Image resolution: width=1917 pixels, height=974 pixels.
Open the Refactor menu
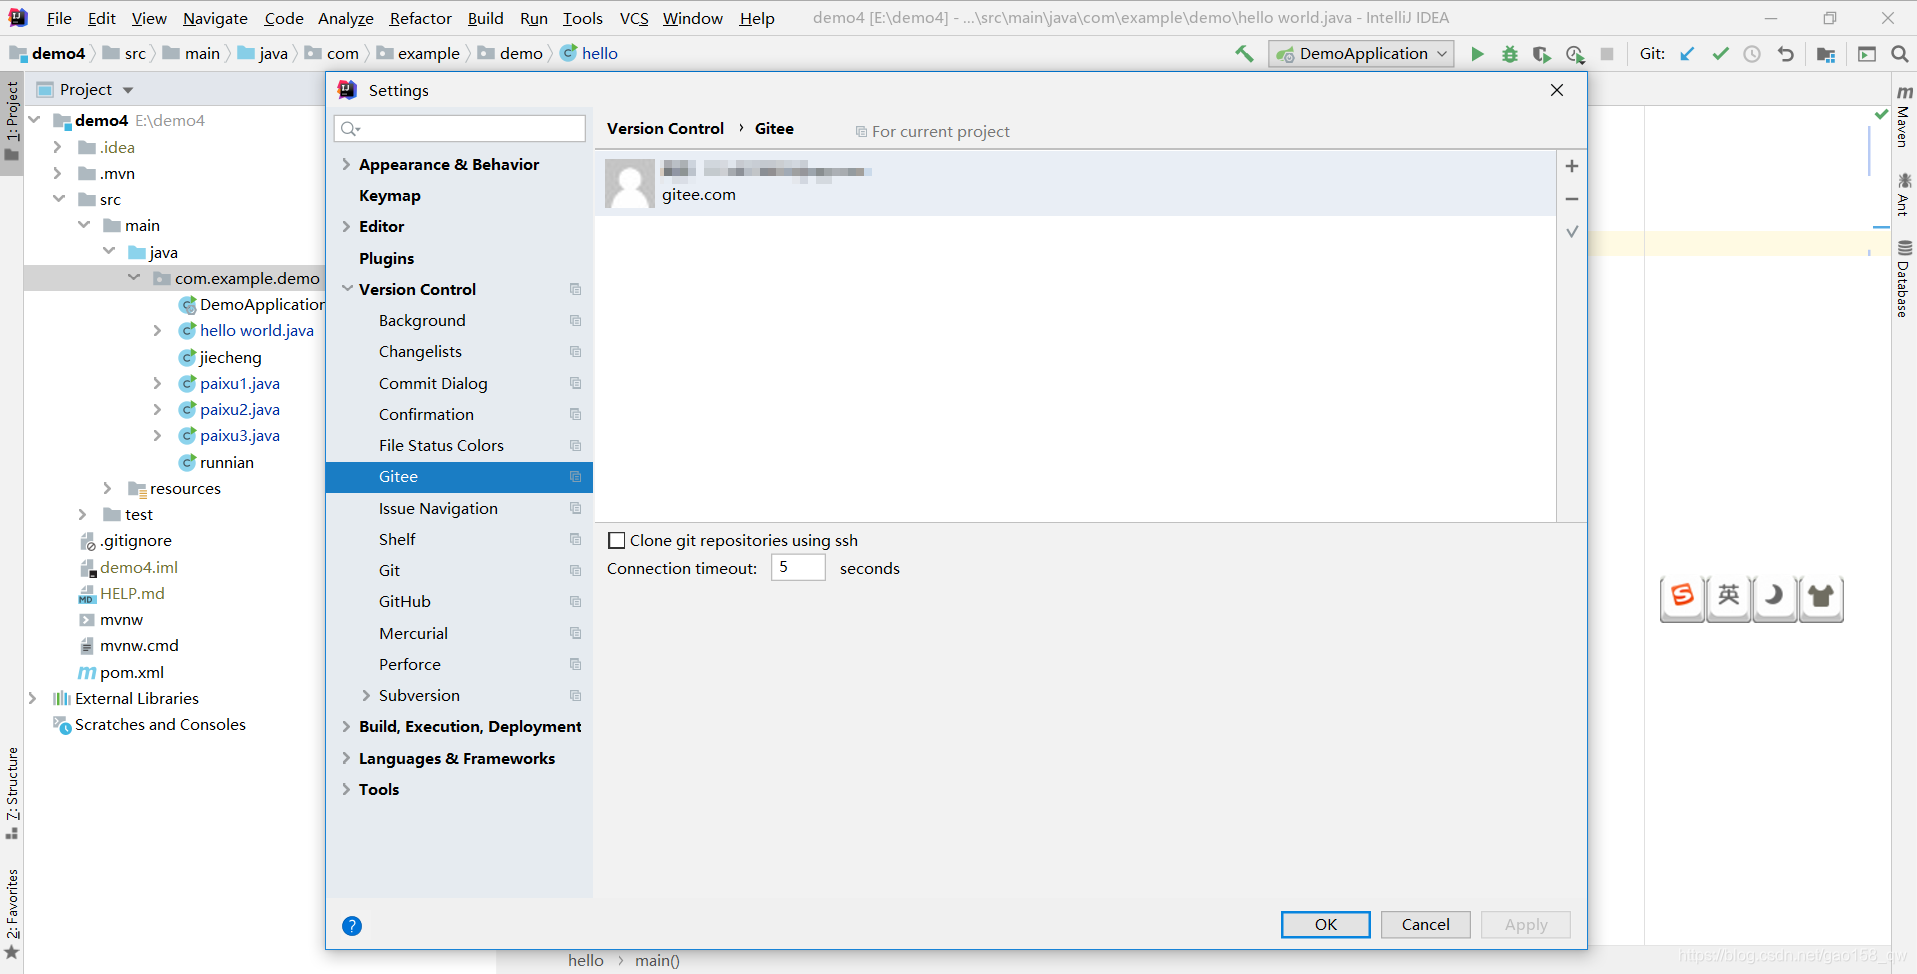420,18
